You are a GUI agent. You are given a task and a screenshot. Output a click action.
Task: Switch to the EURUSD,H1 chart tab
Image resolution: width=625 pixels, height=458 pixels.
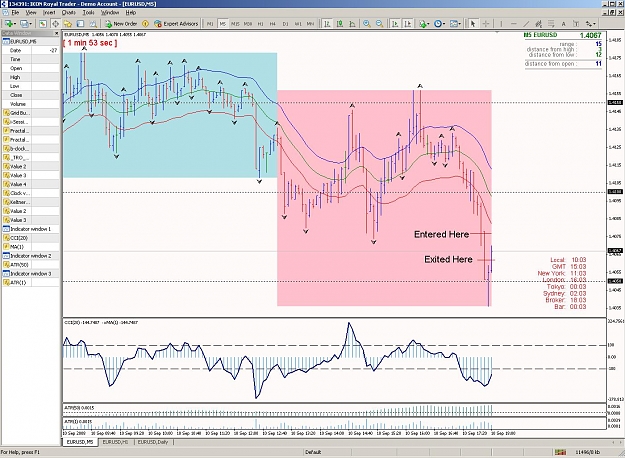pos(115,442)
